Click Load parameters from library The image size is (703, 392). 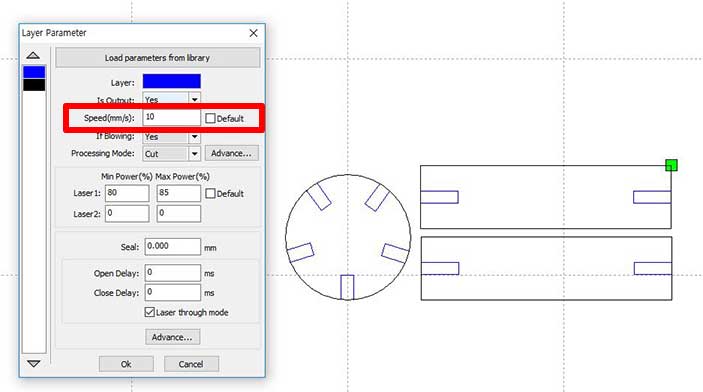tap(157, 58)
